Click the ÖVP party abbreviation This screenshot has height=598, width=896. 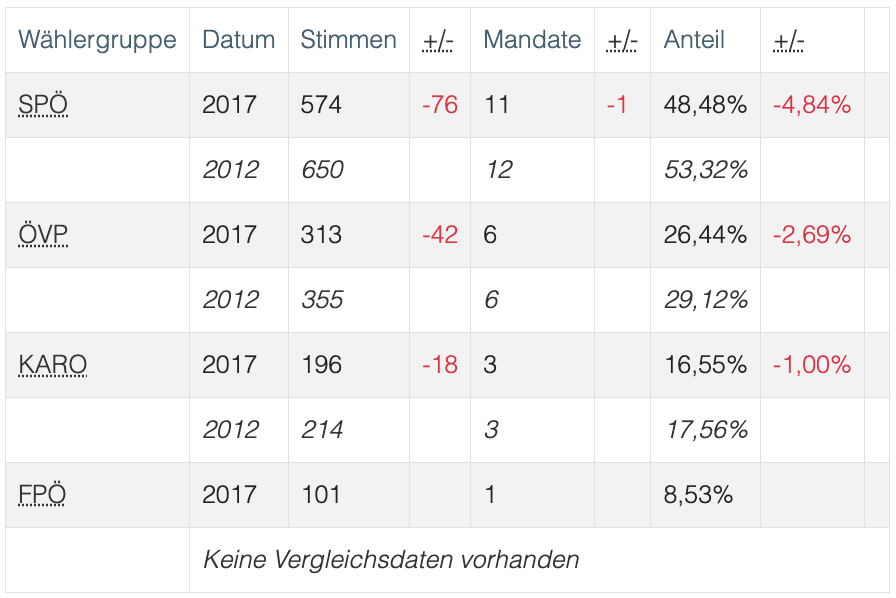tap(44, 235)
